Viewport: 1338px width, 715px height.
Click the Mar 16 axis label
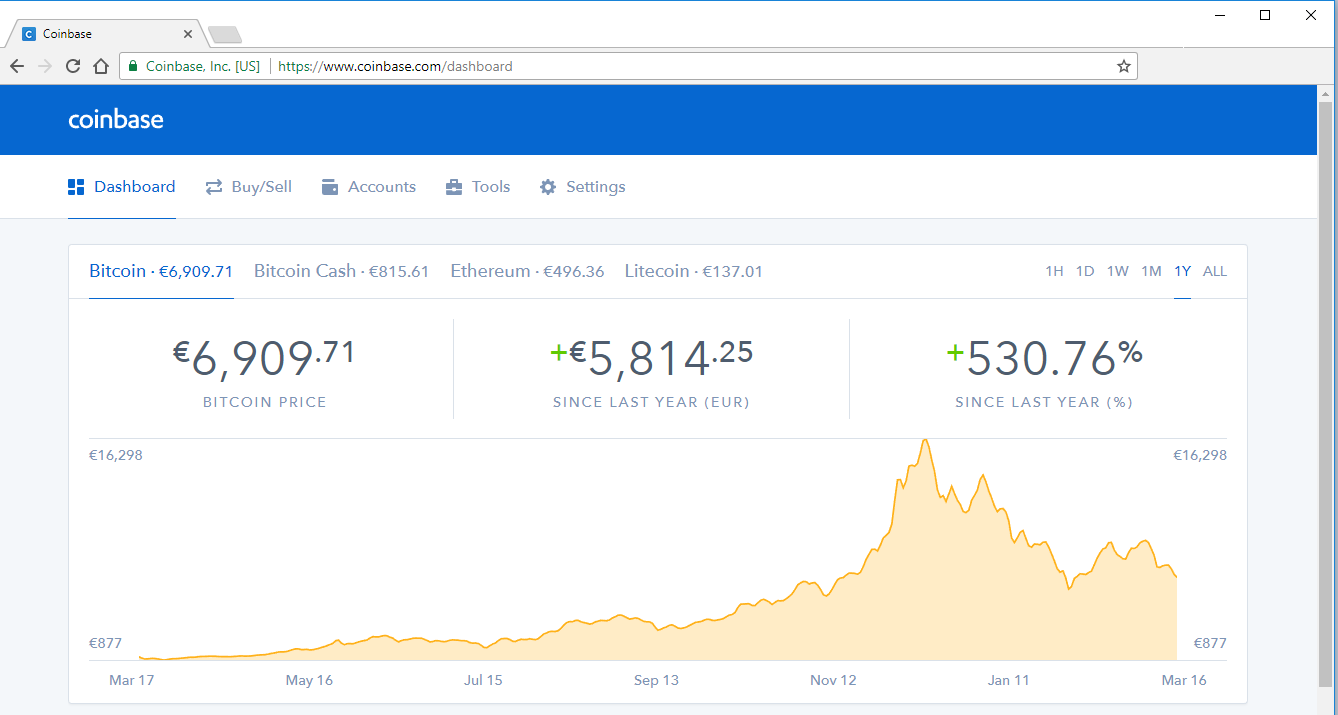1184,680
